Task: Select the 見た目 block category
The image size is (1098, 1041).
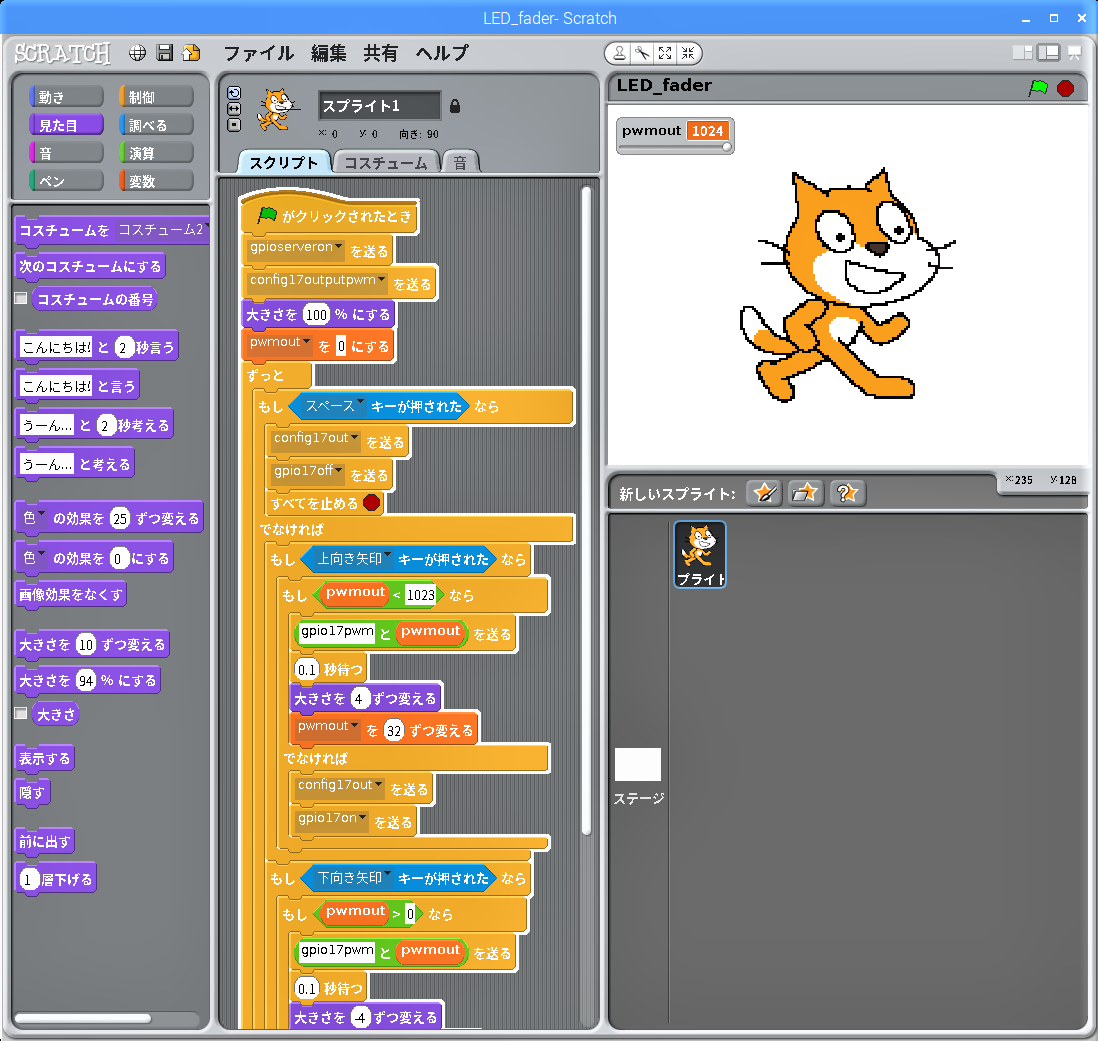Action: [67, 125]
